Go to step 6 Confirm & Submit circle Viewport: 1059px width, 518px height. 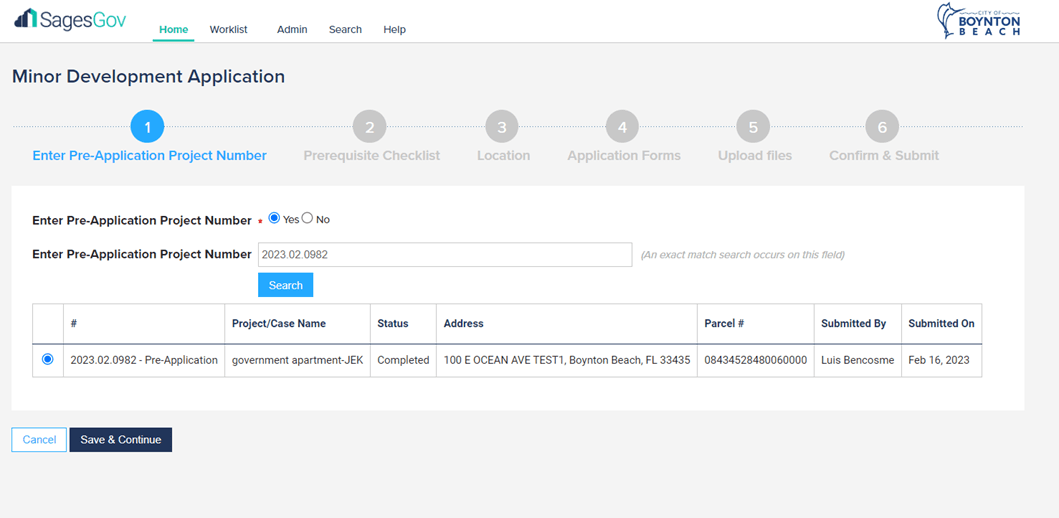pos(882,127)
